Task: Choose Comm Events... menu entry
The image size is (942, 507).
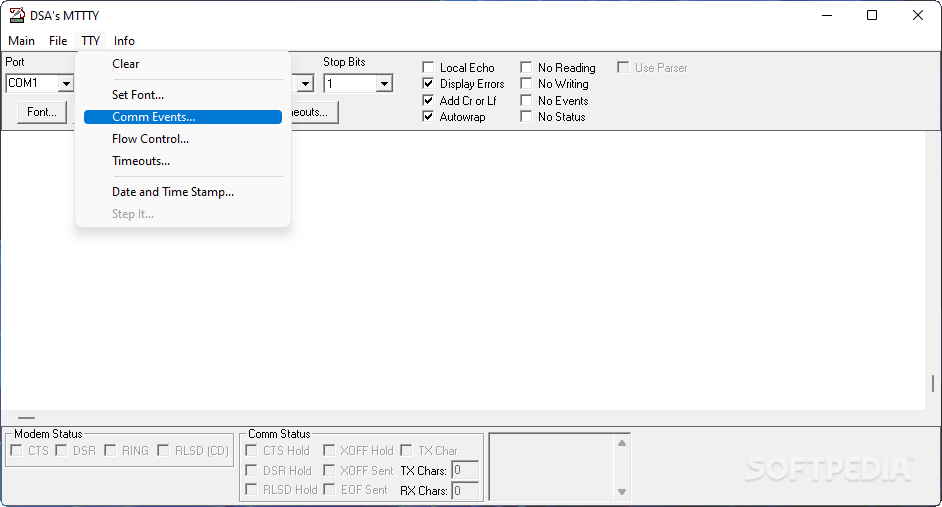Action: 183,117
